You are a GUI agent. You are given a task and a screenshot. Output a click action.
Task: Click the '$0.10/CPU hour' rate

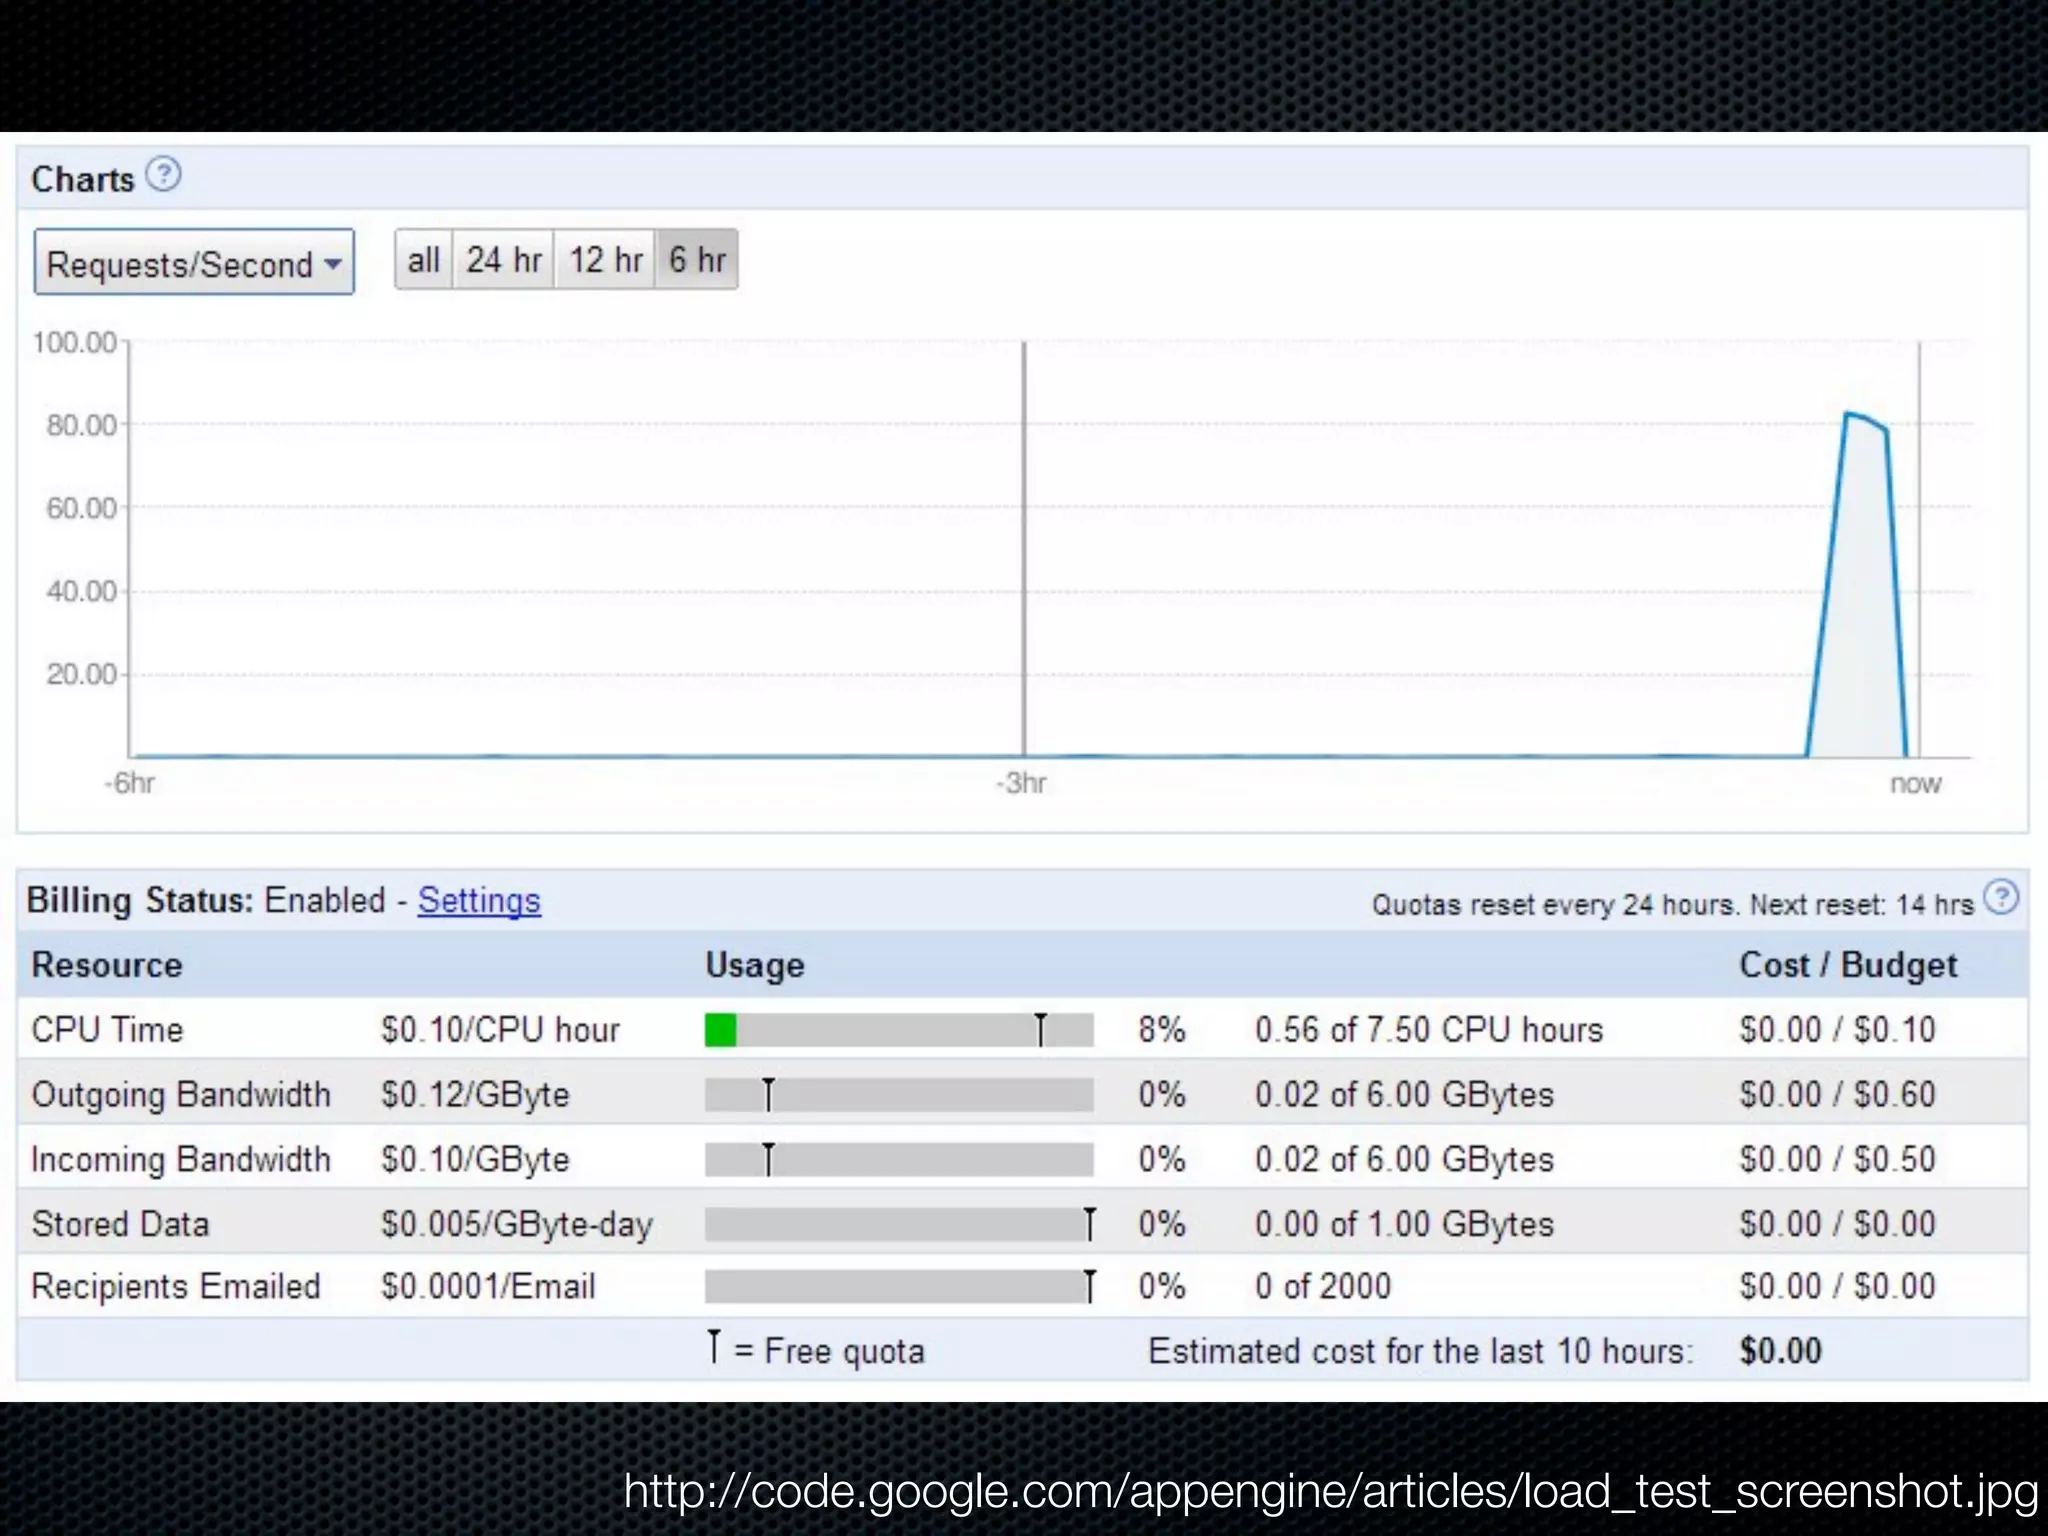point(500,1030)
